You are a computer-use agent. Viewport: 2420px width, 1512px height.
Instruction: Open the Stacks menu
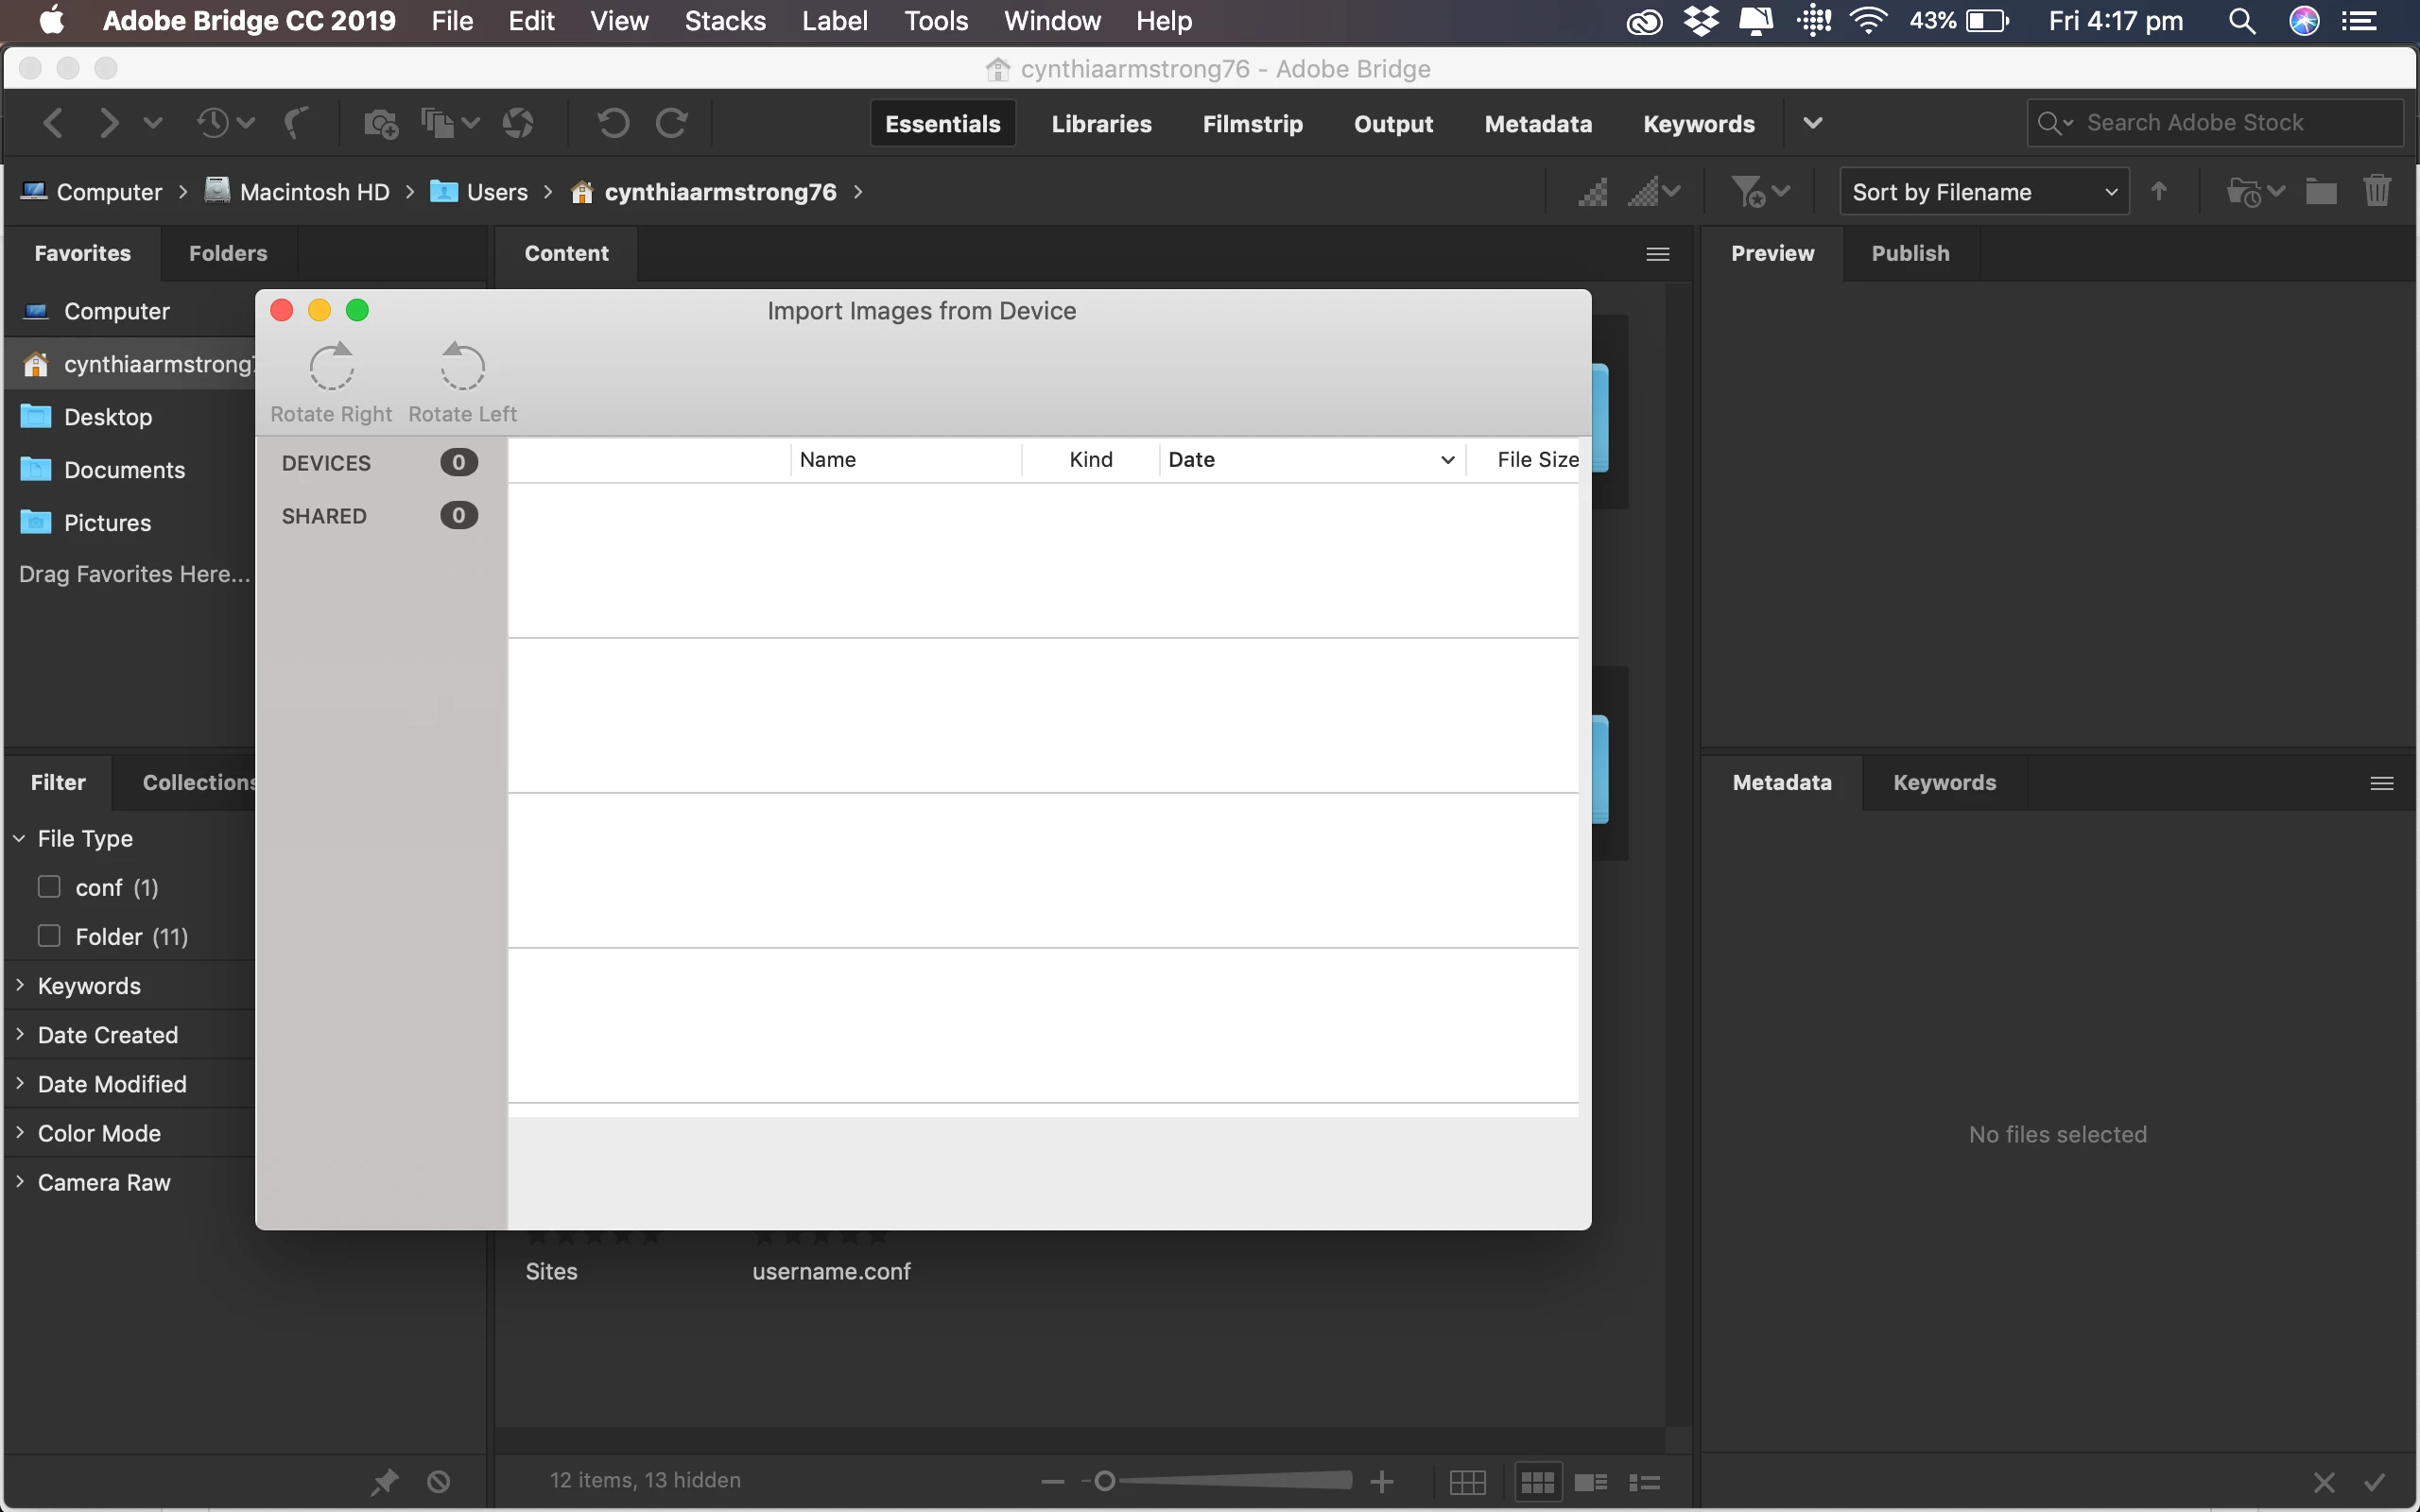pos(725,21)
